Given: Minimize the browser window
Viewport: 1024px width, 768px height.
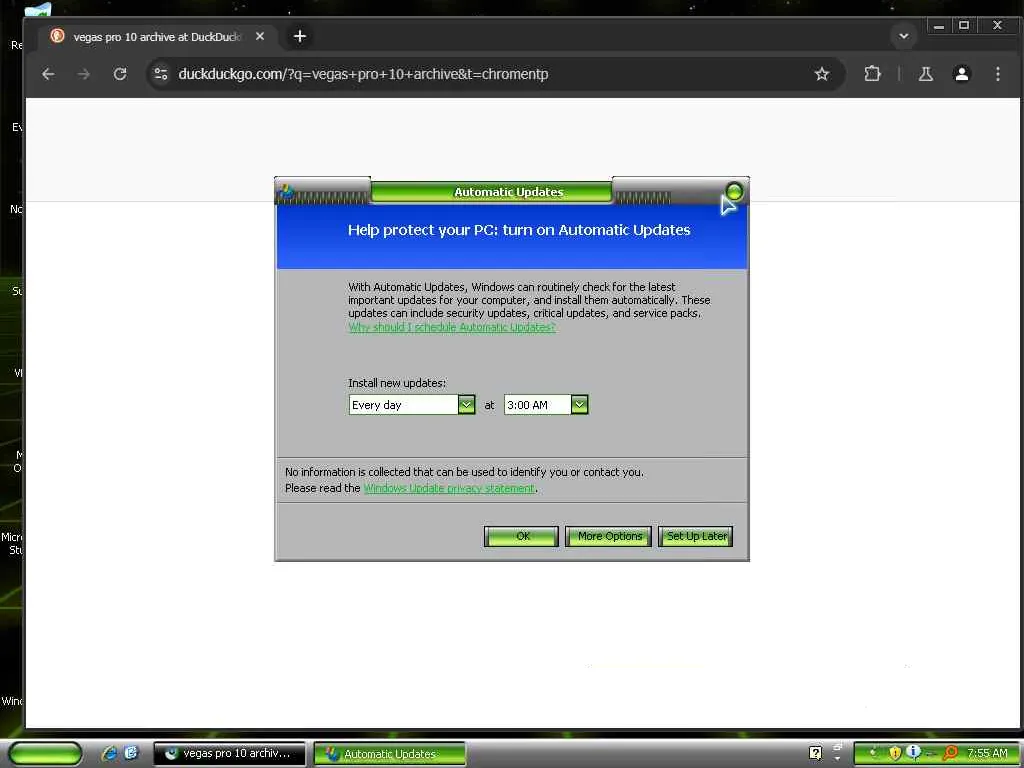Looking at the screenshot, I should coord(938,26).
